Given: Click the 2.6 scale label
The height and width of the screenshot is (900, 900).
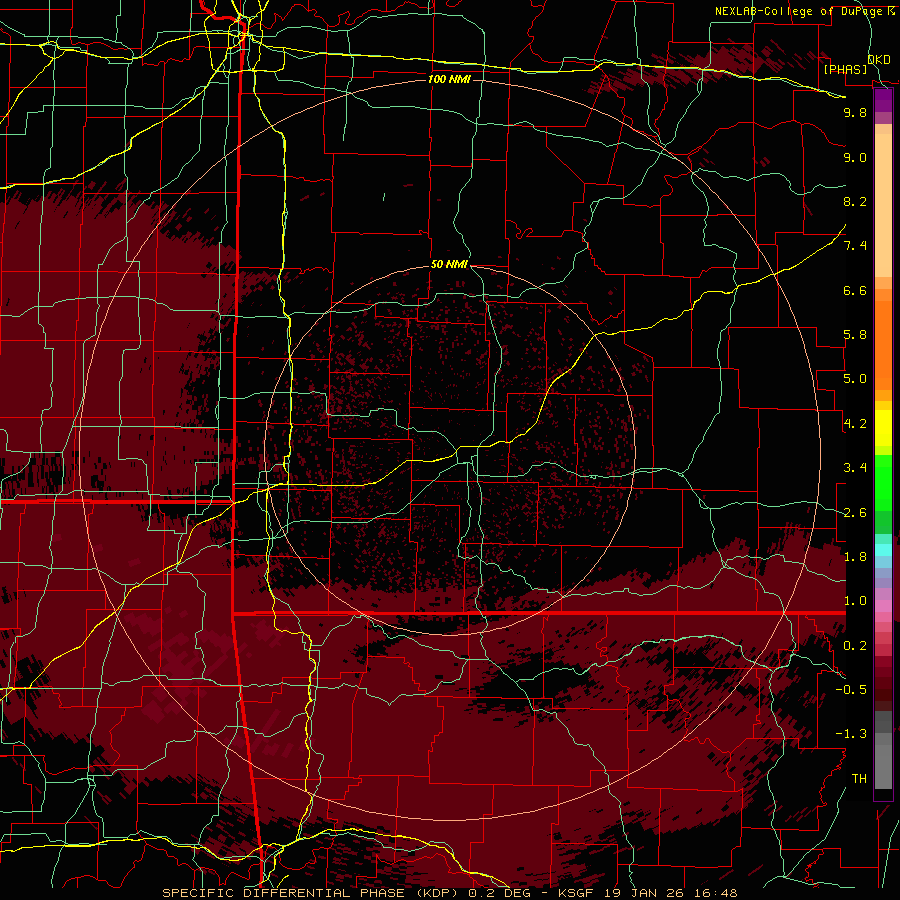Looking at the screenshot, I should [x=855, y=513].
